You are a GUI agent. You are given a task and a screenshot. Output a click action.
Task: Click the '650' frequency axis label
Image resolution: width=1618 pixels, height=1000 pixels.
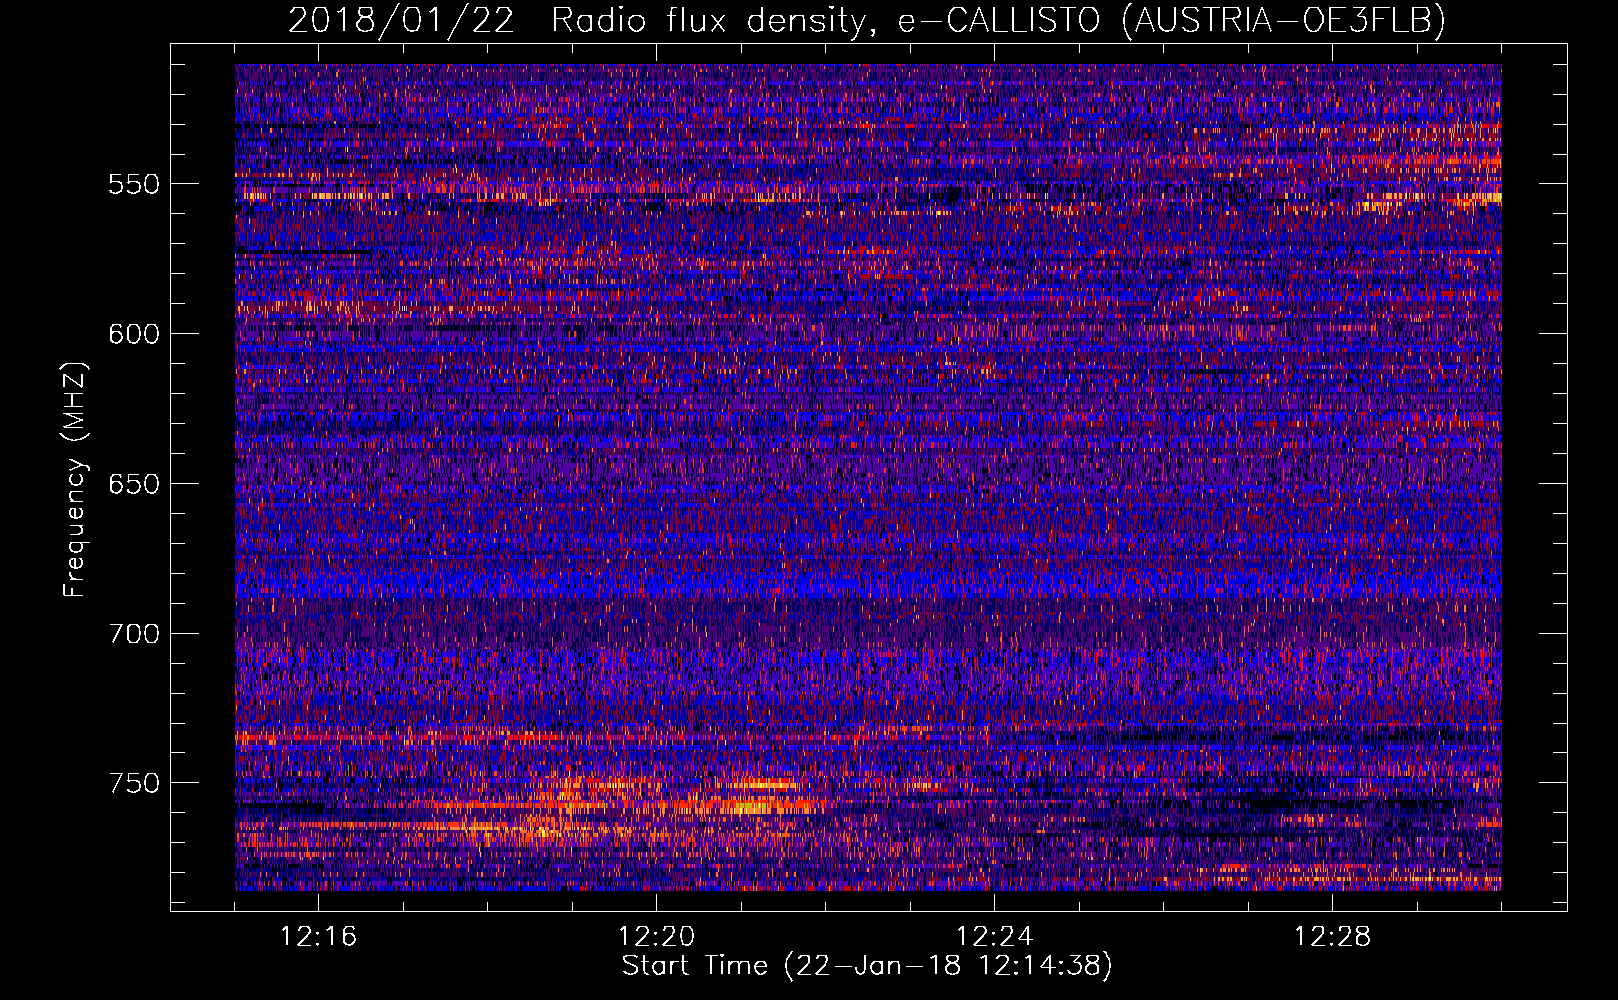134,484
